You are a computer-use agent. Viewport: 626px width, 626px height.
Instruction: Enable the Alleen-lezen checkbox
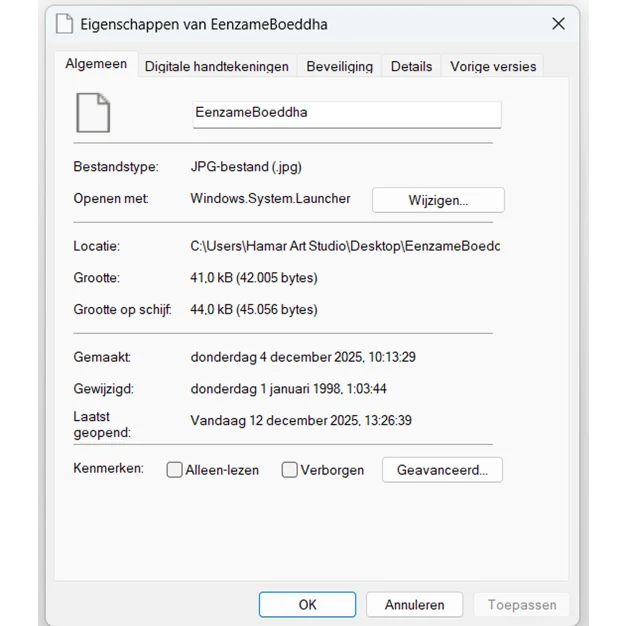pos(175,470)
